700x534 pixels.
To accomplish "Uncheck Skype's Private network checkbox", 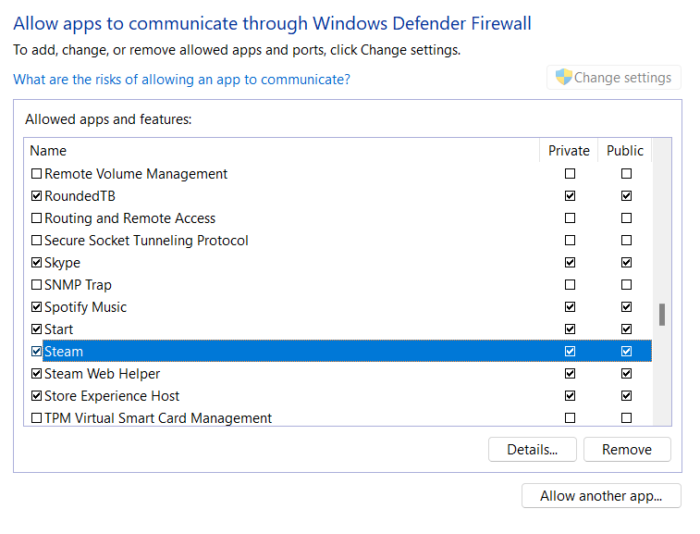I will 570,263.
